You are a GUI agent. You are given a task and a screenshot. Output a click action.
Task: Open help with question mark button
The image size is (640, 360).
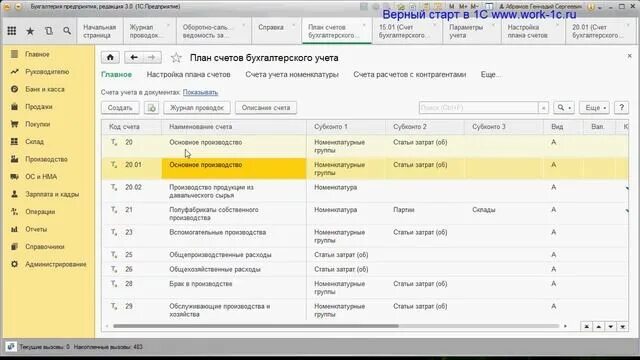[621, 108]
